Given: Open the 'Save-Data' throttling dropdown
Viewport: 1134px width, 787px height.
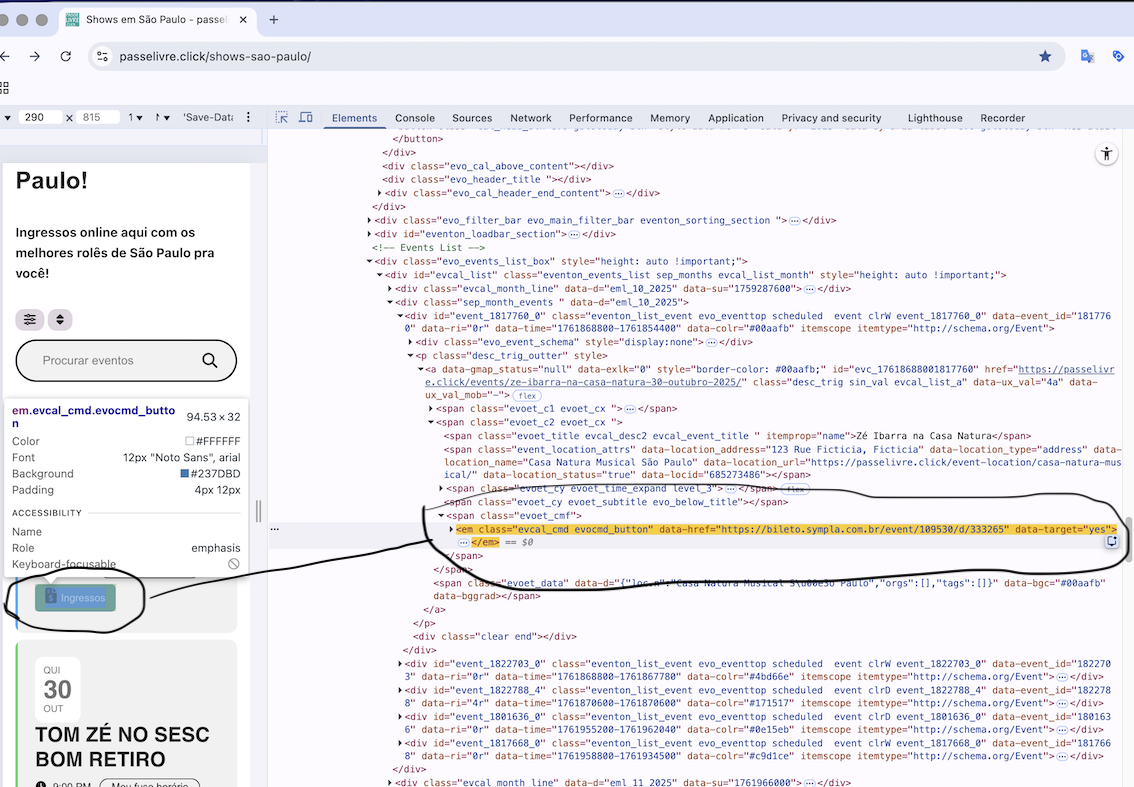Looking at the screenshot, I should pyautogui.click(x=208, y=118).
